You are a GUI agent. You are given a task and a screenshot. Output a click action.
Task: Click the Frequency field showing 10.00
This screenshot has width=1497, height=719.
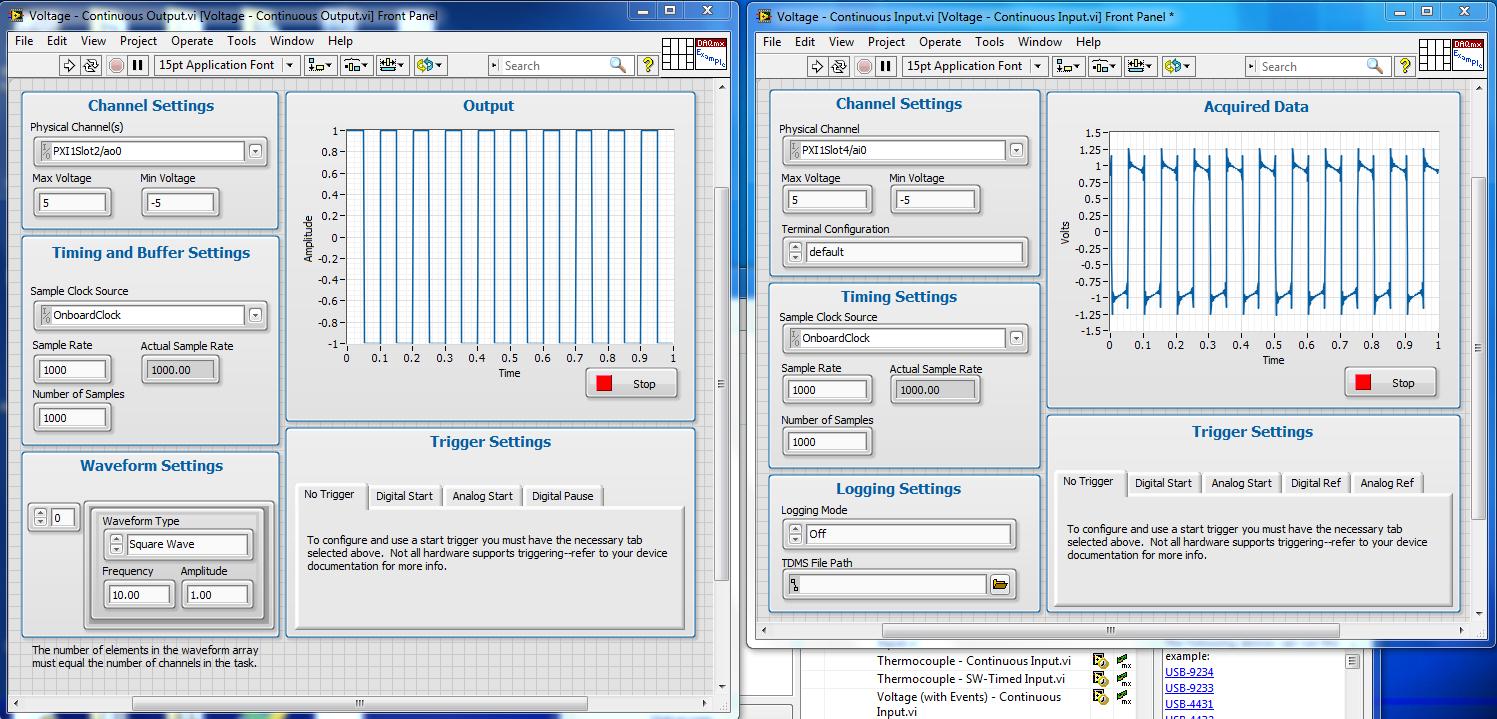pos(139,594)
